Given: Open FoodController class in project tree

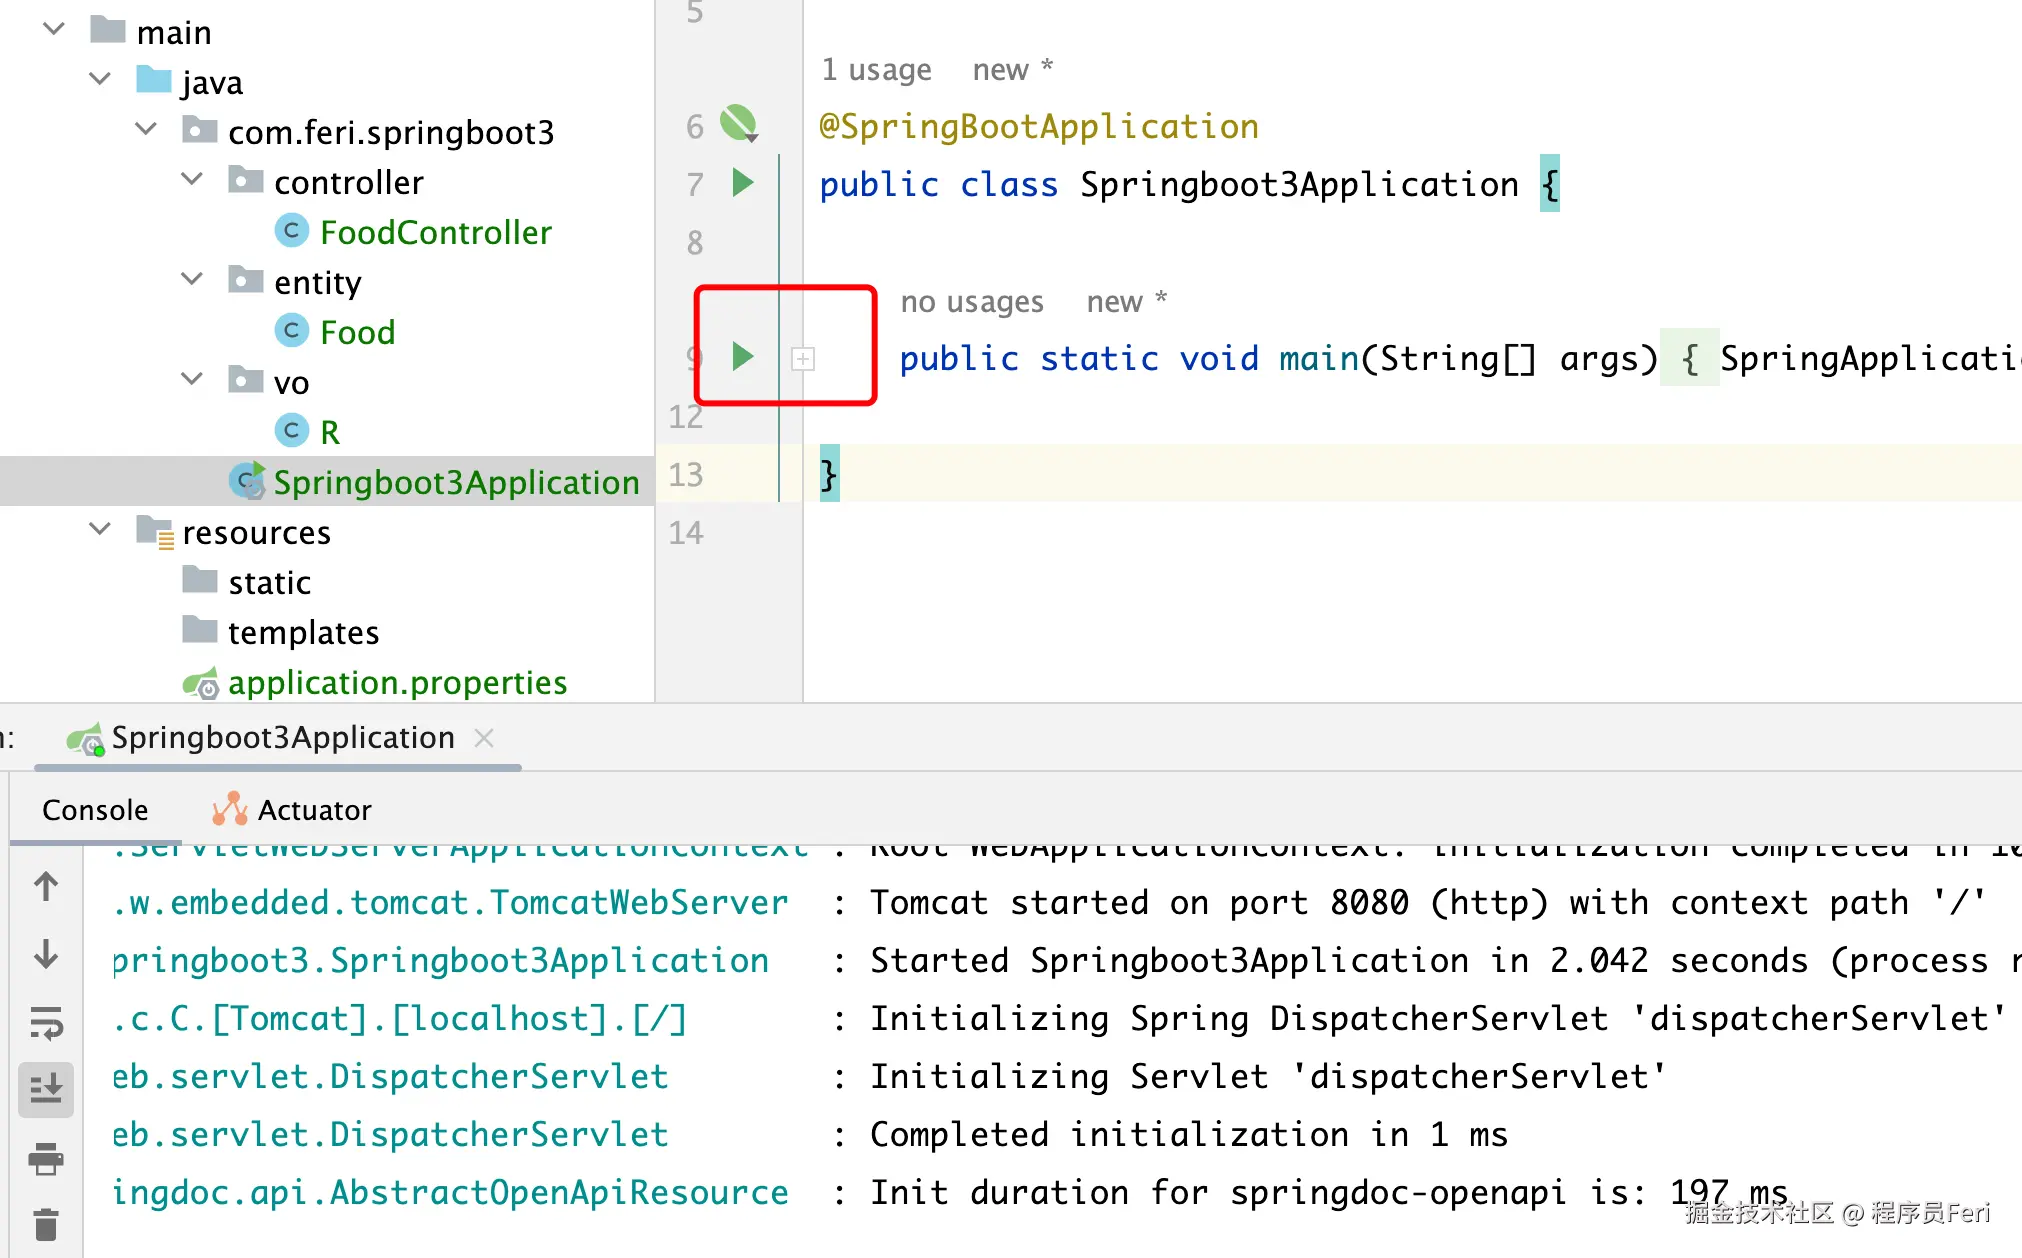Looking at the screenshot, I should (435, 232).
